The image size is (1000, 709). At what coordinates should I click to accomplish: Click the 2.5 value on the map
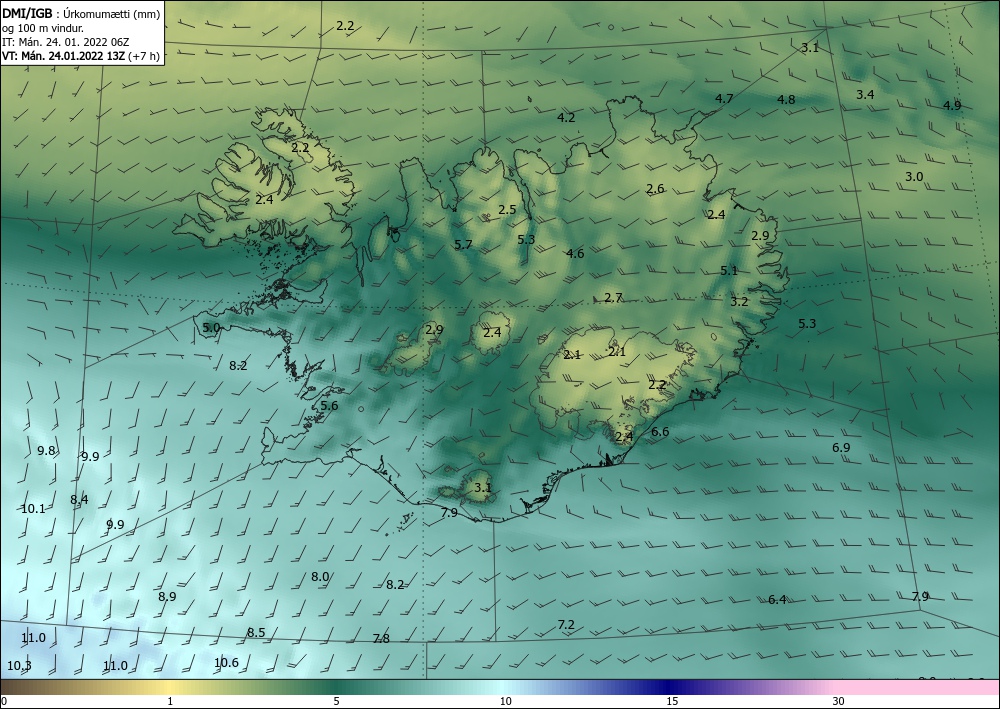[507, 209]
